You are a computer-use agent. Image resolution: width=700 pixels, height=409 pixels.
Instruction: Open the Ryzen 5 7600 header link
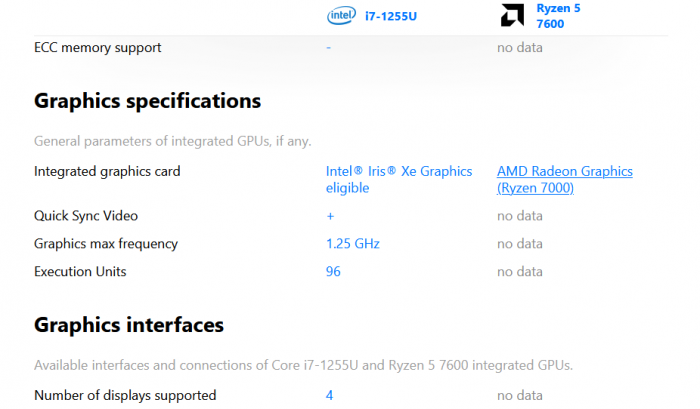coord(558,15)
